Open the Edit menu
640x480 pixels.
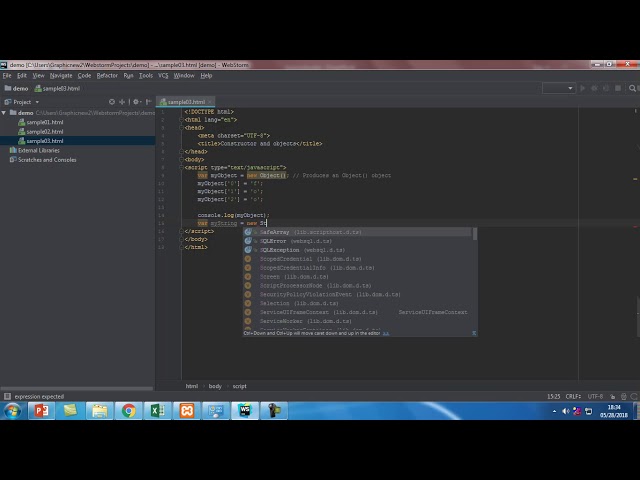tap(22, 76)
